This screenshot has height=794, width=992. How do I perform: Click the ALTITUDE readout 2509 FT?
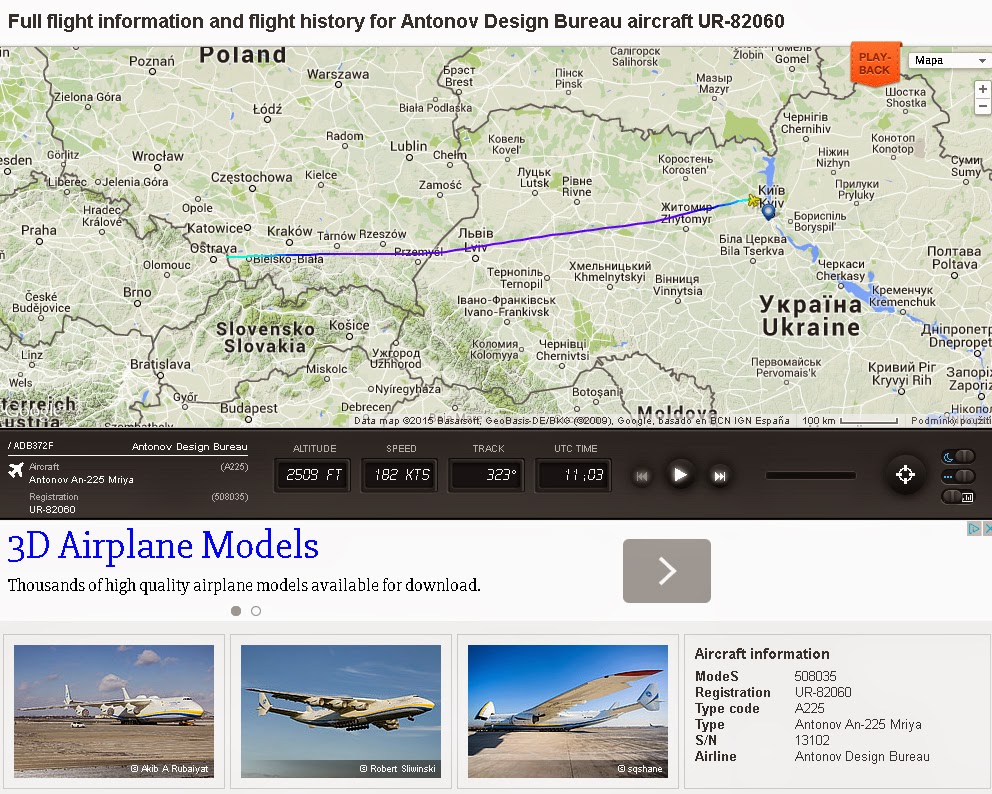(313, 475)
